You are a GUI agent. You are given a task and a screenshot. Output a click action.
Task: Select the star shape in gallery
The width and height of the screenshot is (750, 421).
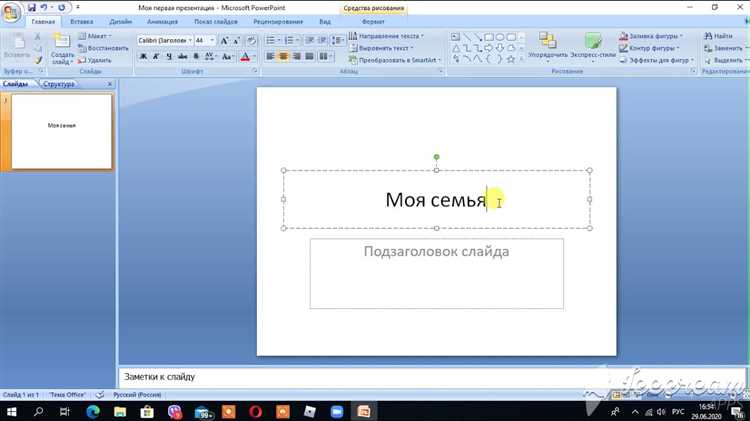(511, 59)
